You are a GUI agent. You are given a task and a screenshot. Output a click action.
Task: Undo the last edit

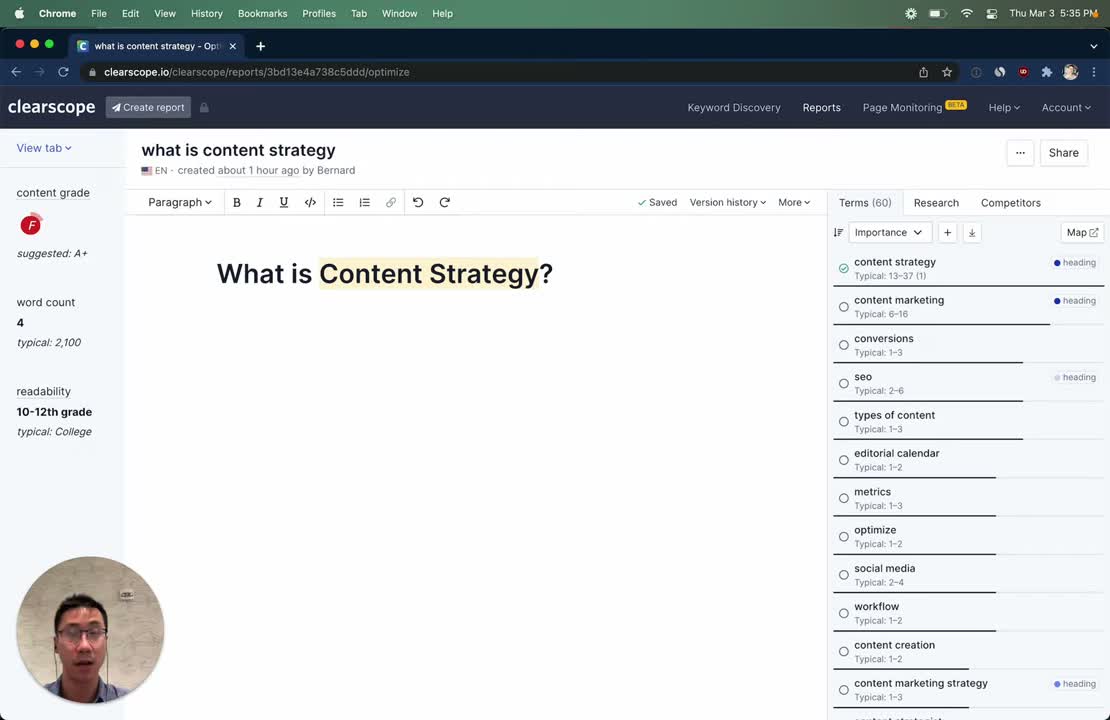[x=418, y=202]
